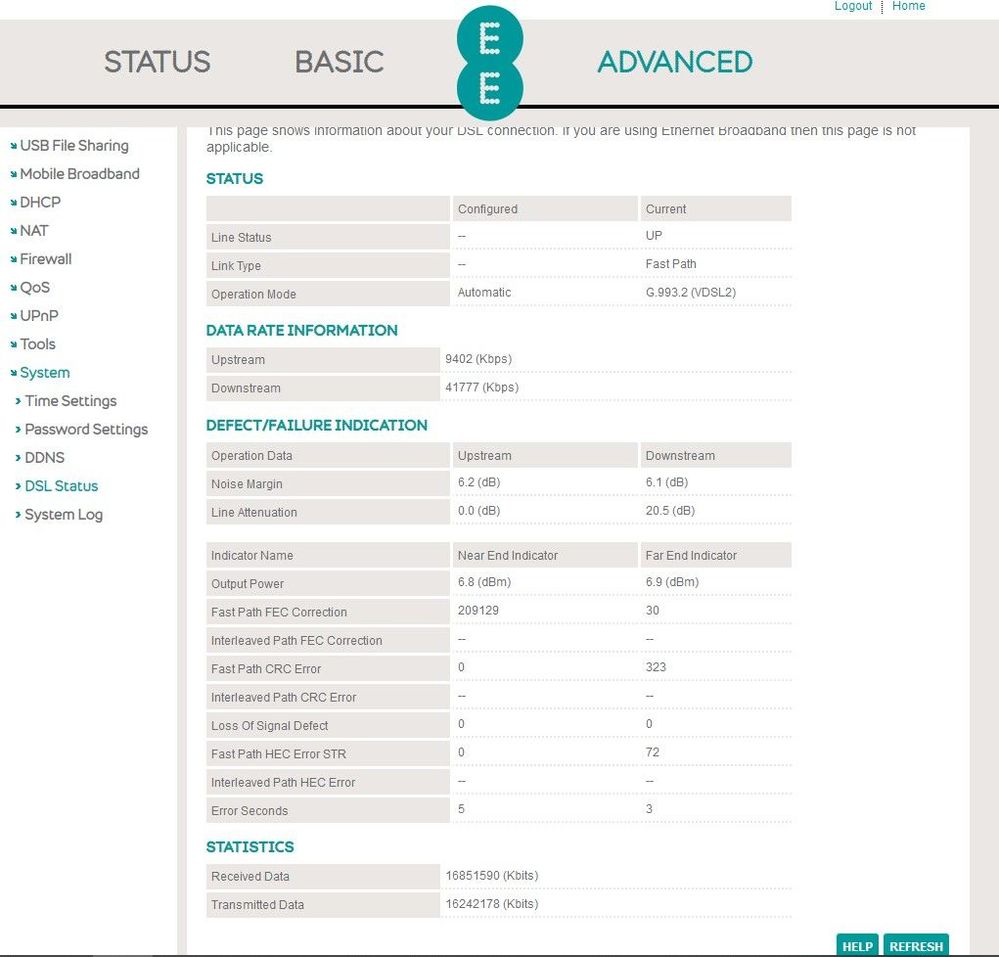Select UPnP from the sidebar
The height and width of the screenshot is (957, 999).
[40, 316]
